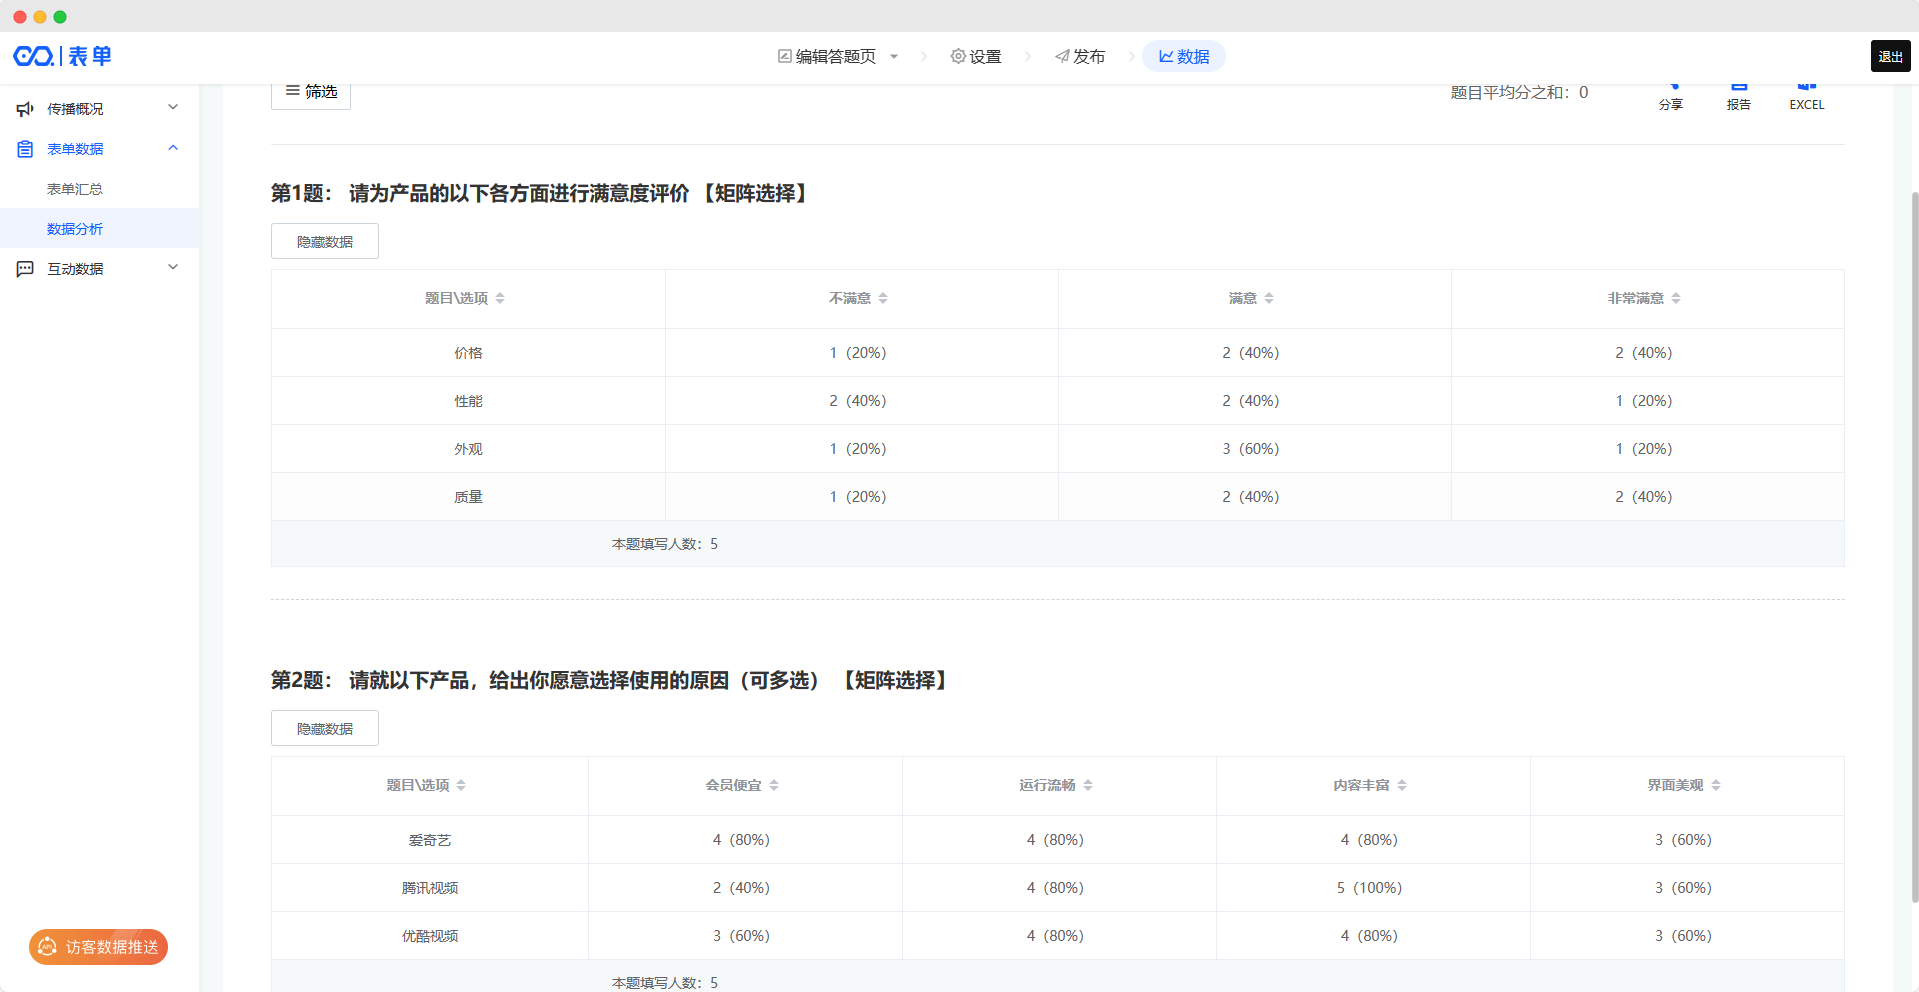Sort the 界面美观 column

click(1716, 785)
